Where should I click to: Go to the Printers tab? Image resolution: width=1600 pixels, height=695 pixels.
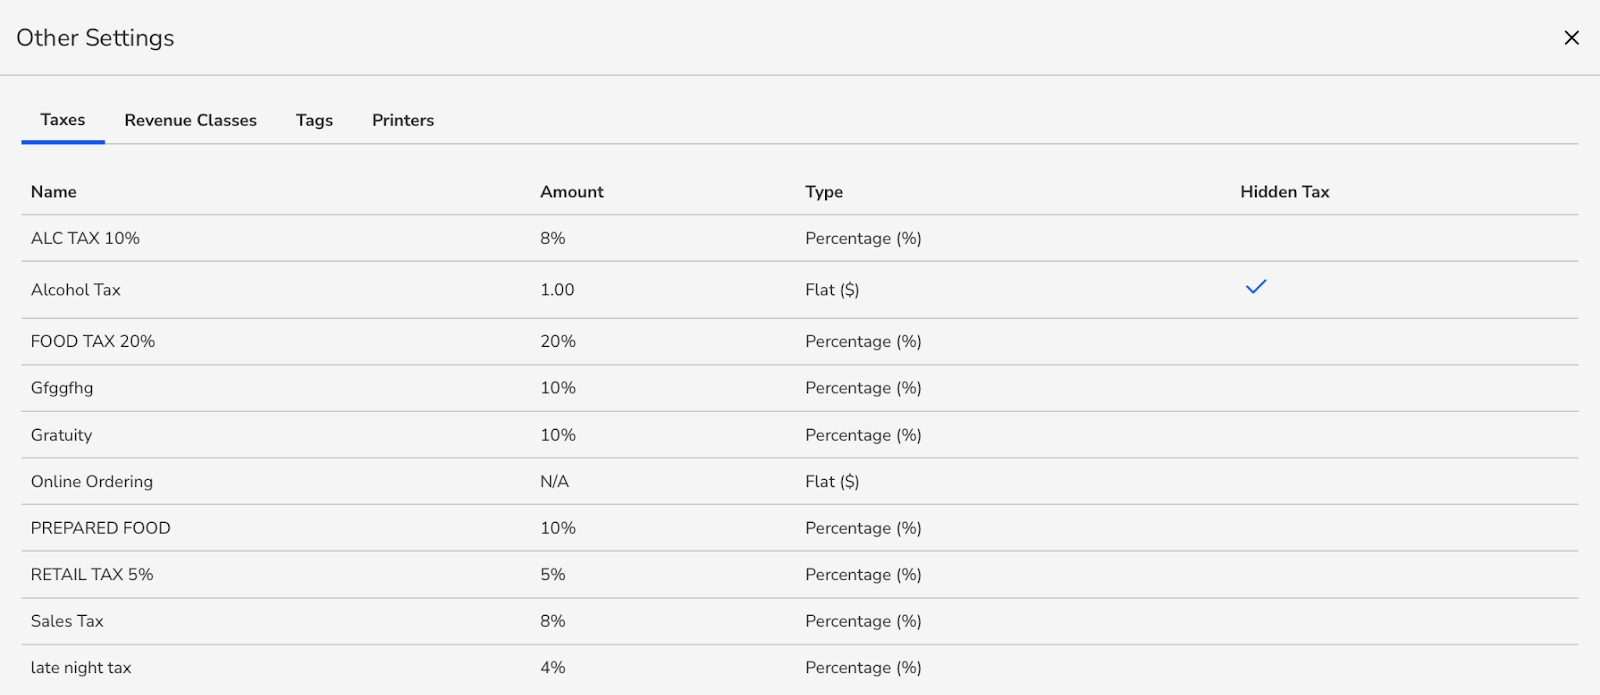point(403,120)
